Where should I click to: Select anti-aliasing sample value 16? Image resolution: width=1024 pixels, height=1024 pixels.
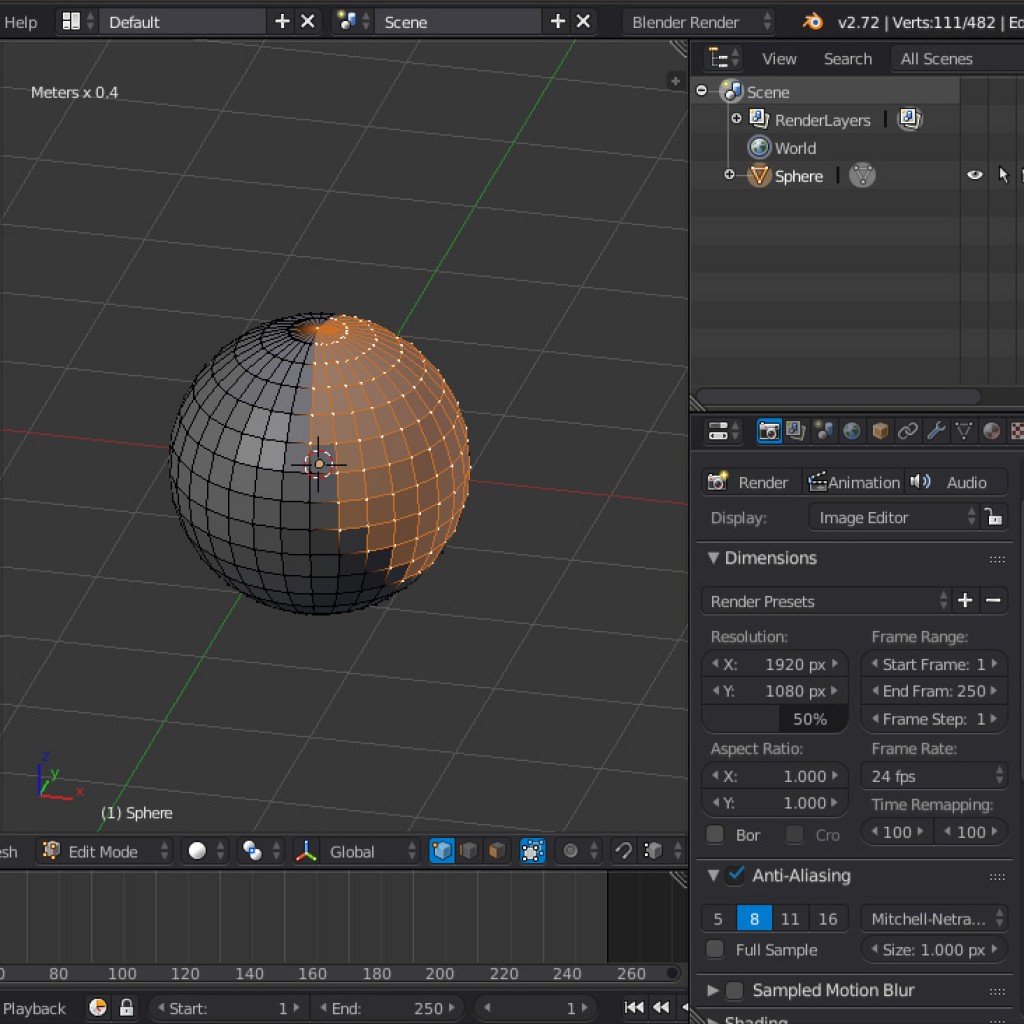coord(827,918)
